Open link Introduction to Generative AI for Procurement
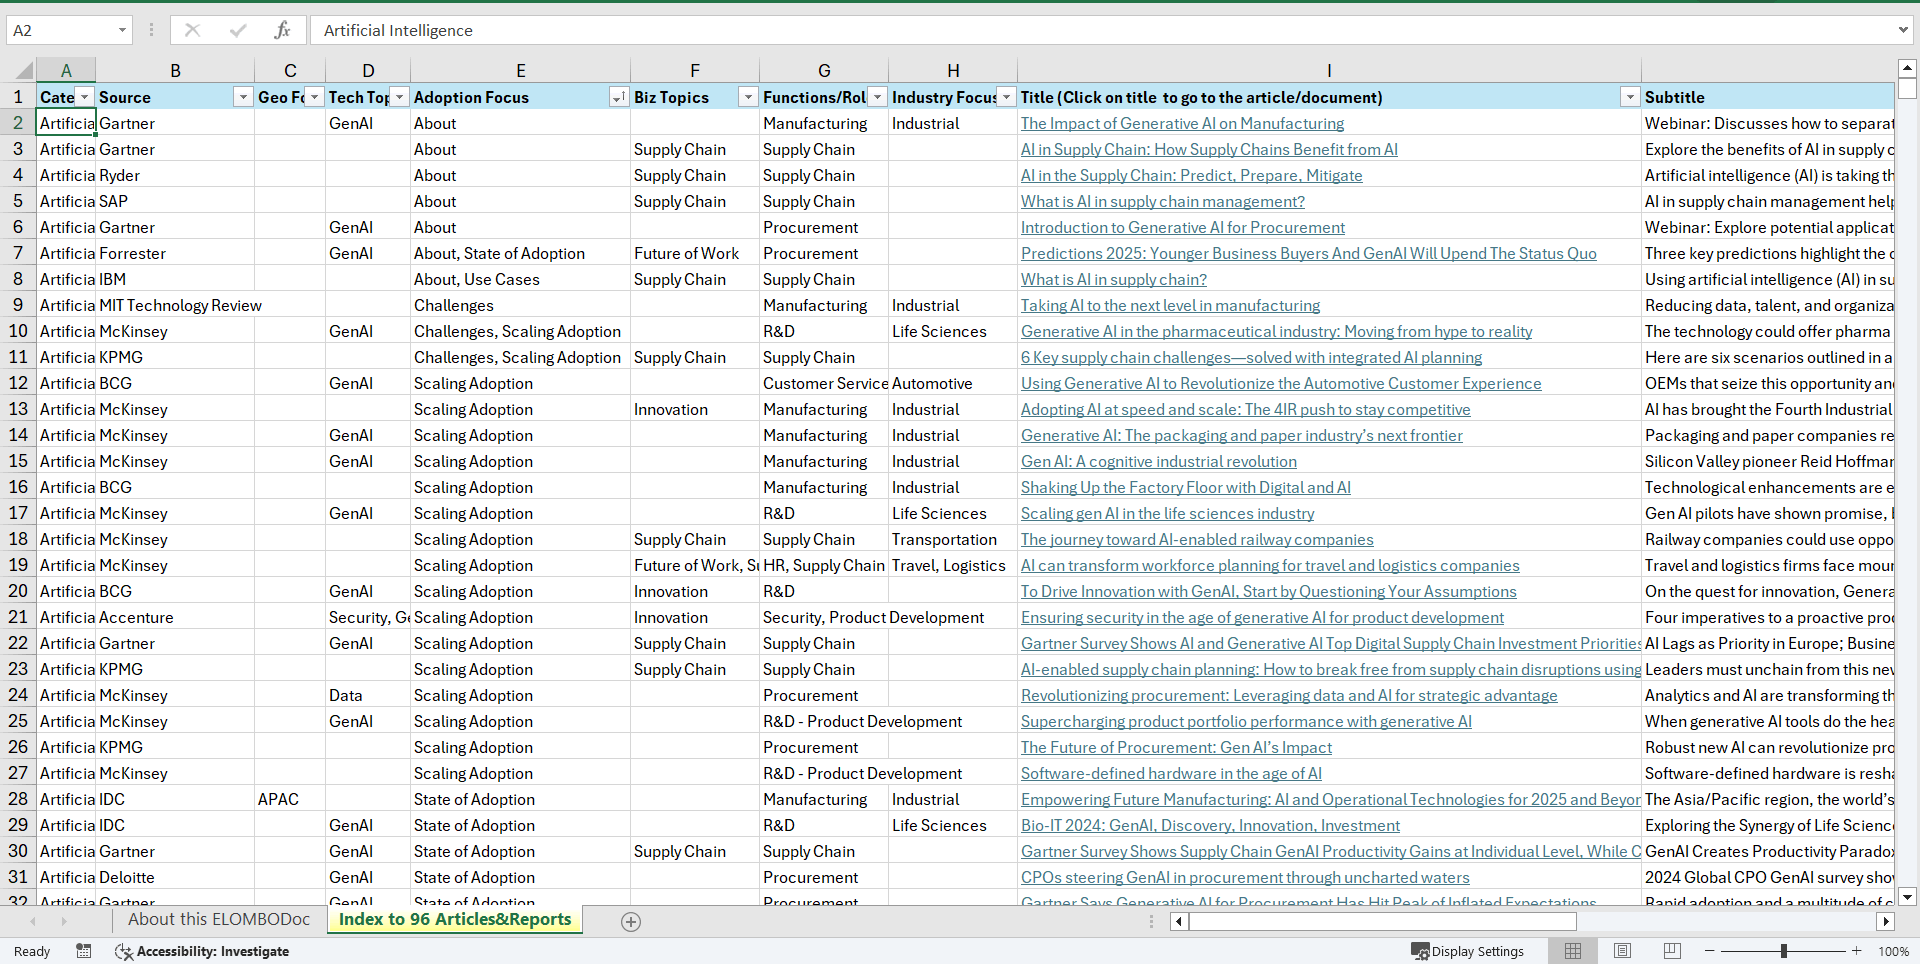Screen dimensions: 1920x966 click(1182, 227)
